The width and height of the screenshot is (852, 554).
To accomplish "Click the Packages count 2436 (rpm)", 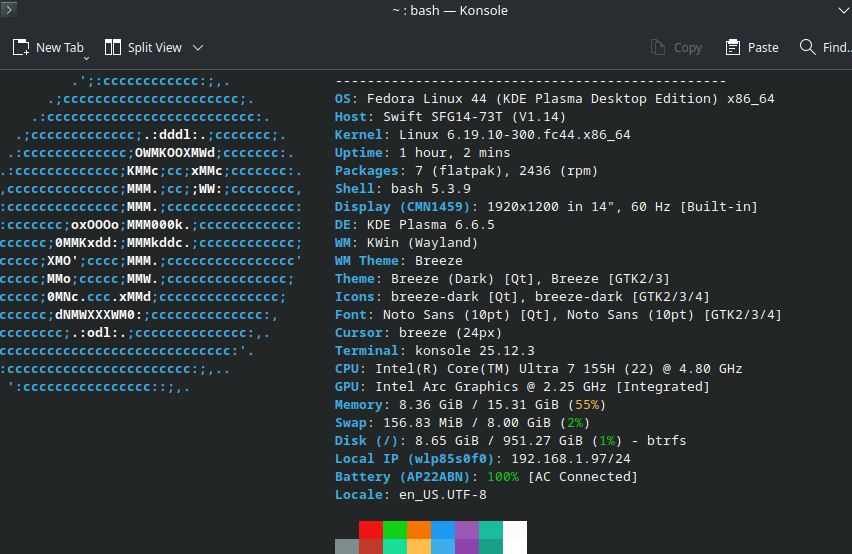I will 559,171.
